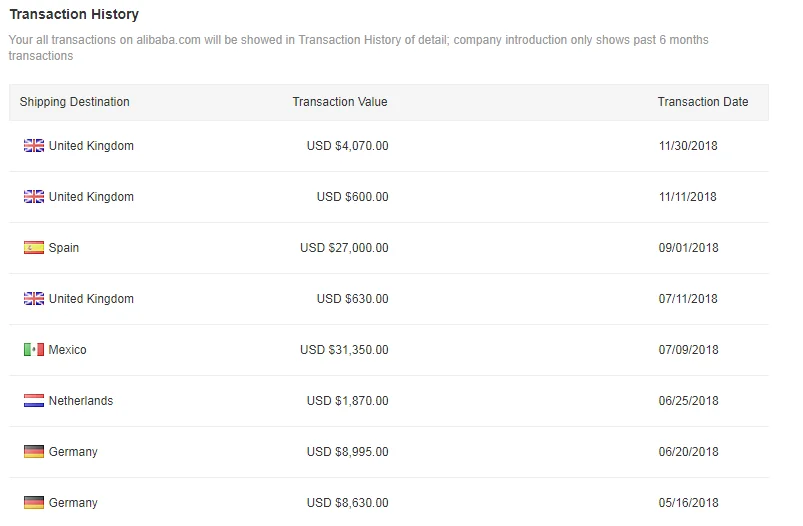This screenshot has width=803, height=526.
Task: Click the Transaction Value column header
Action: pos(339,102)
